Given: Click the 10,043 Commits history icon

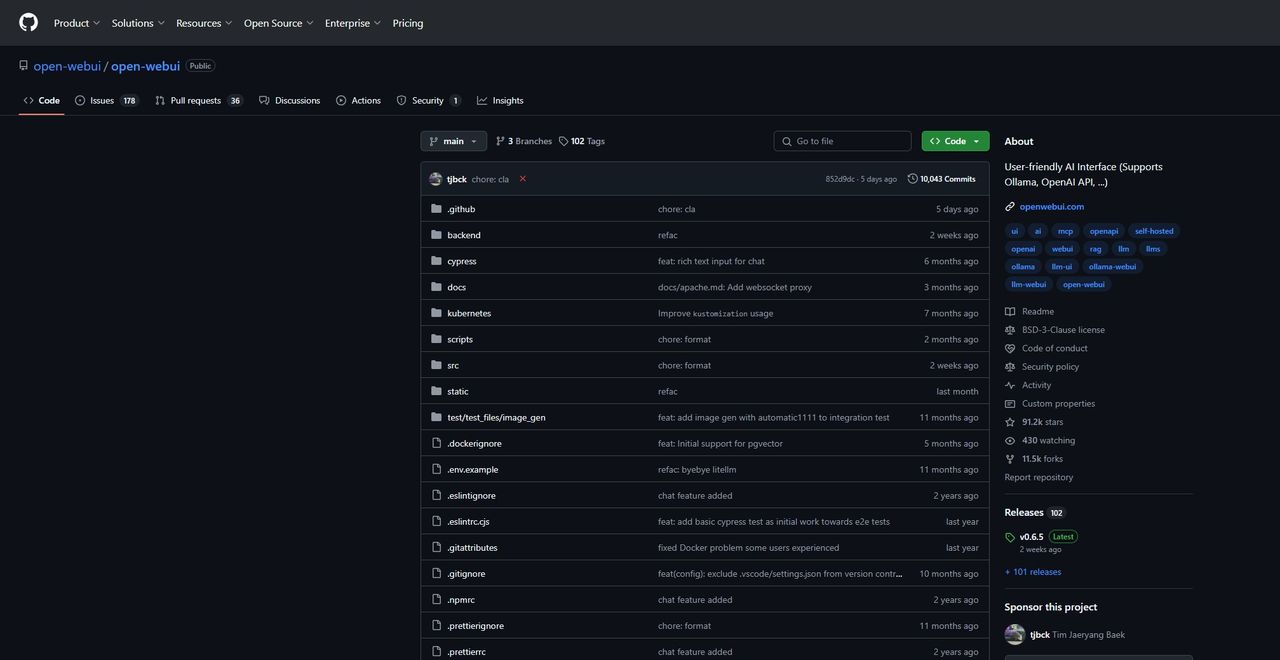Looking at the screenshot, I should (912, 179).
